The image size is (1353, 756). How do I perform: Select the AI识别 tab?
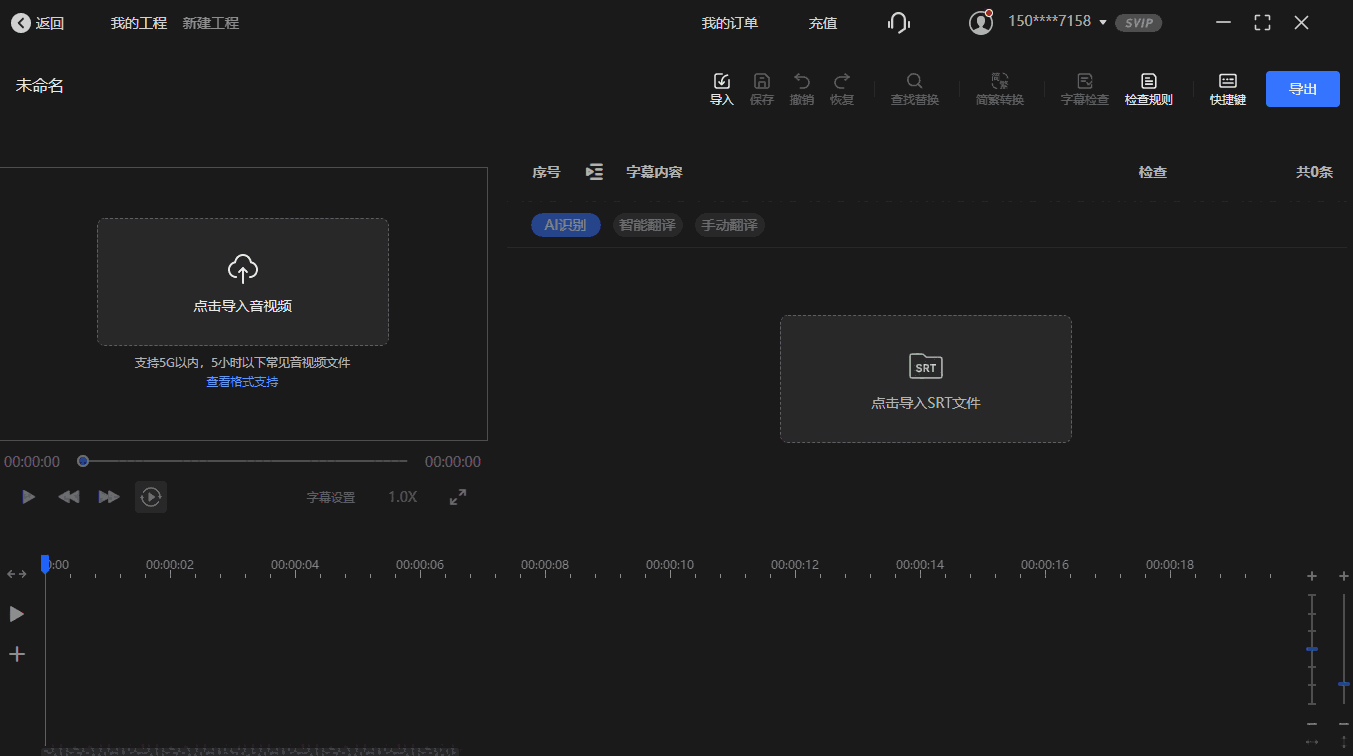pos(566,225)
